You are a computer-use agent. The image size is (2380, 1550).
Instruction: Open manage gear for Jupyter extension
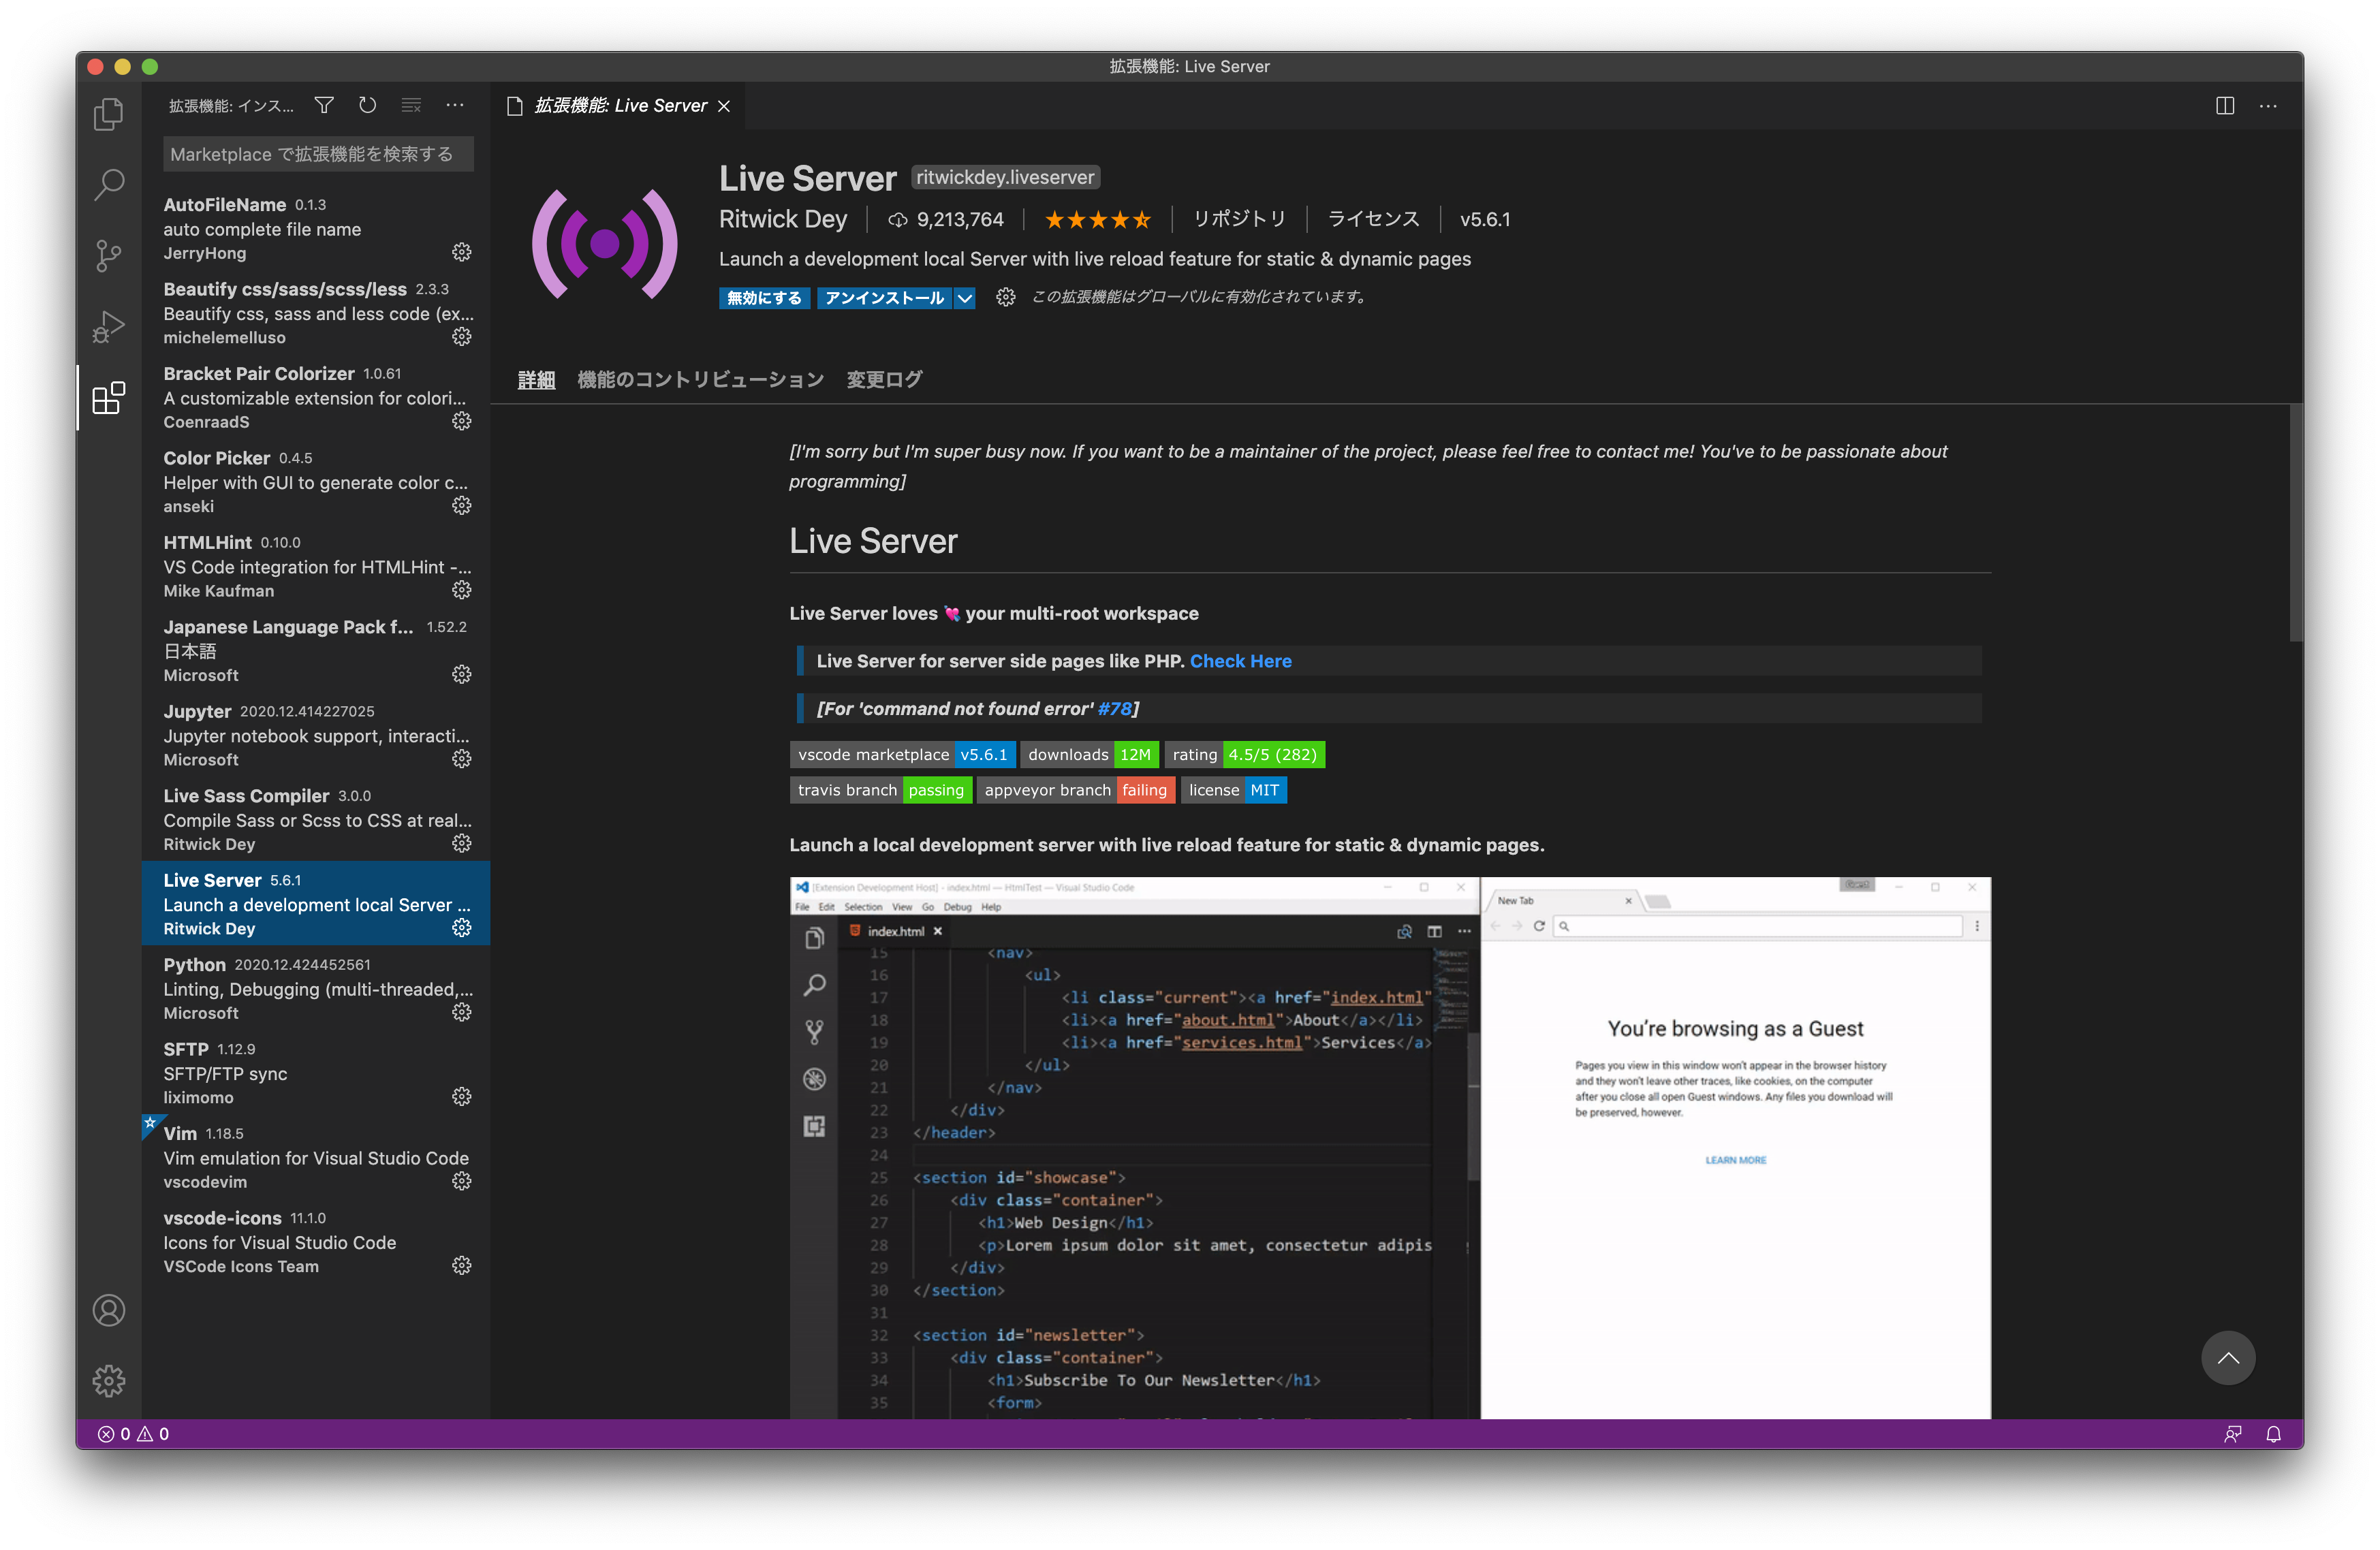pos(461,759)
